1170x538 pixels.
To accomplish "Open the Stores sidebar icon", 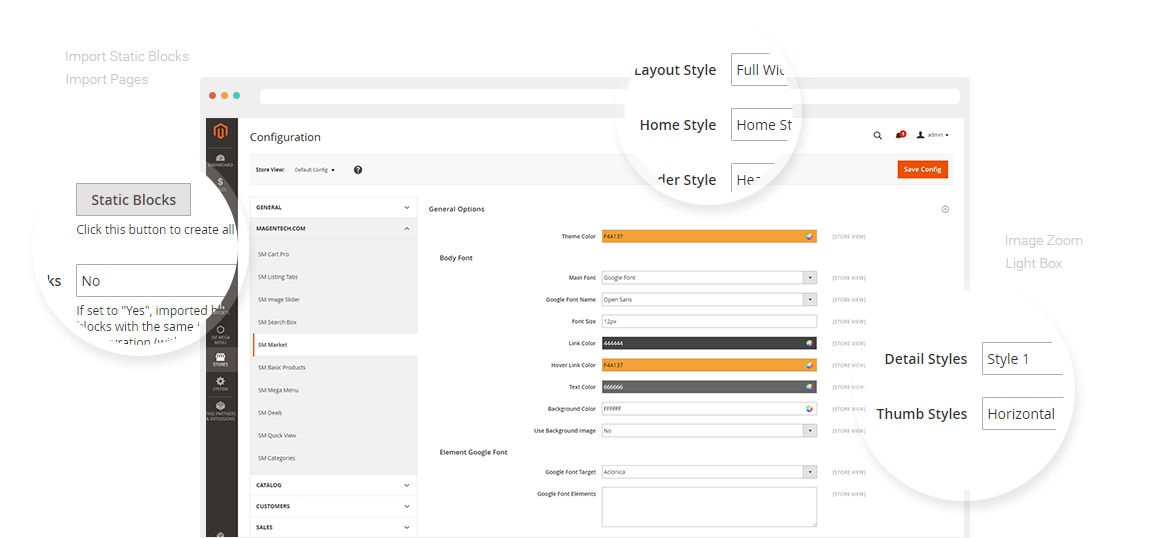I will pyautogui.click(x=221, y=359).
